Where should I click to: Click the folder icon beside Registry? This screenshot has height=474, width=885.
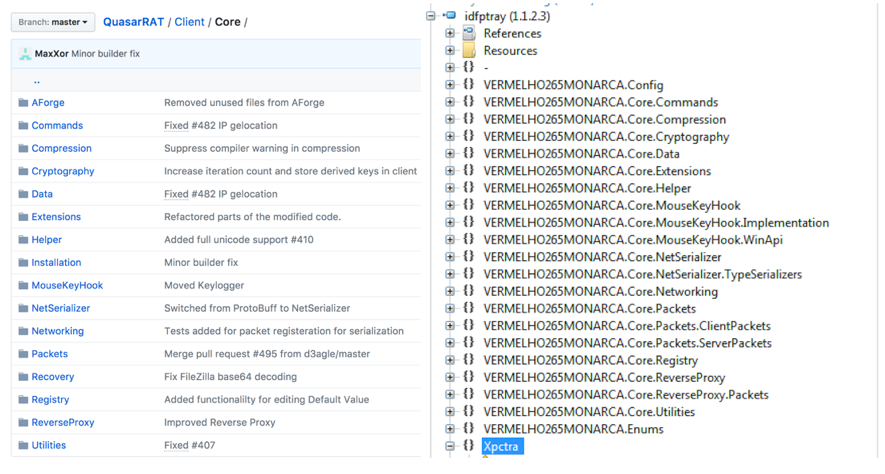coord(23,400)
